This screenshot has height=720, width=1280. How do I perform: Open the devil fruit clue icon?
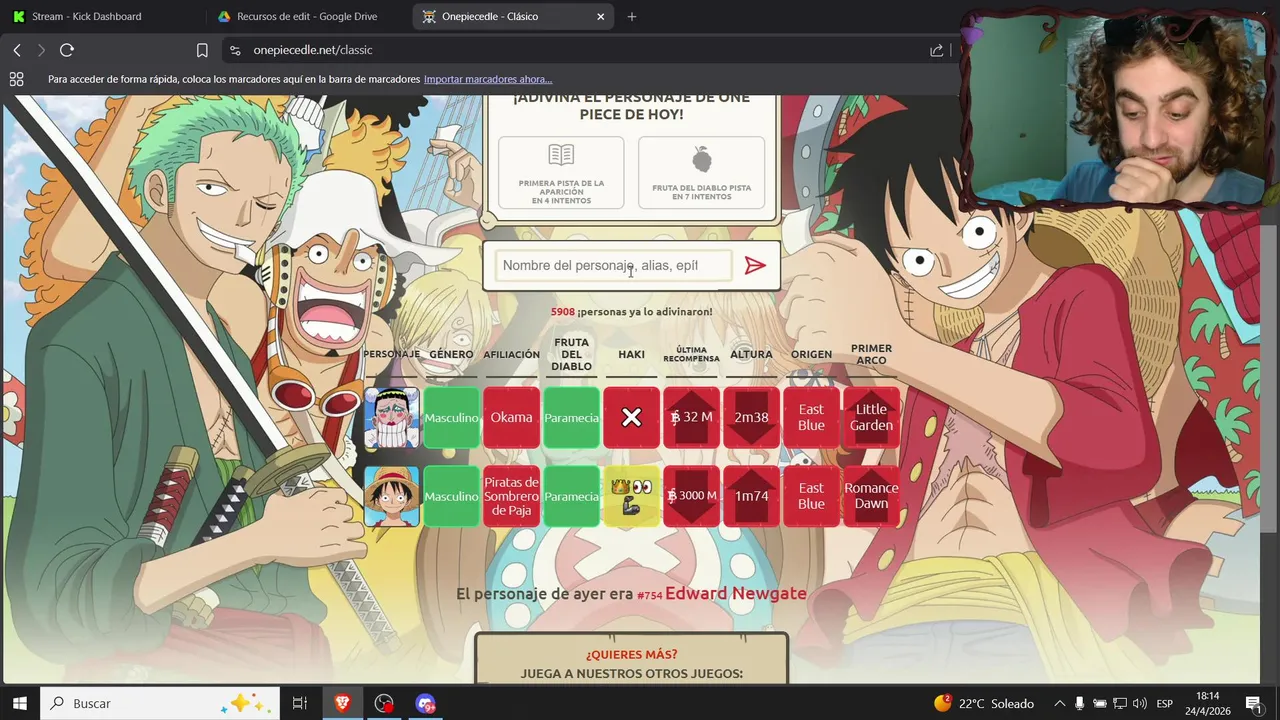pyautogui.click(x=702, y=159)
